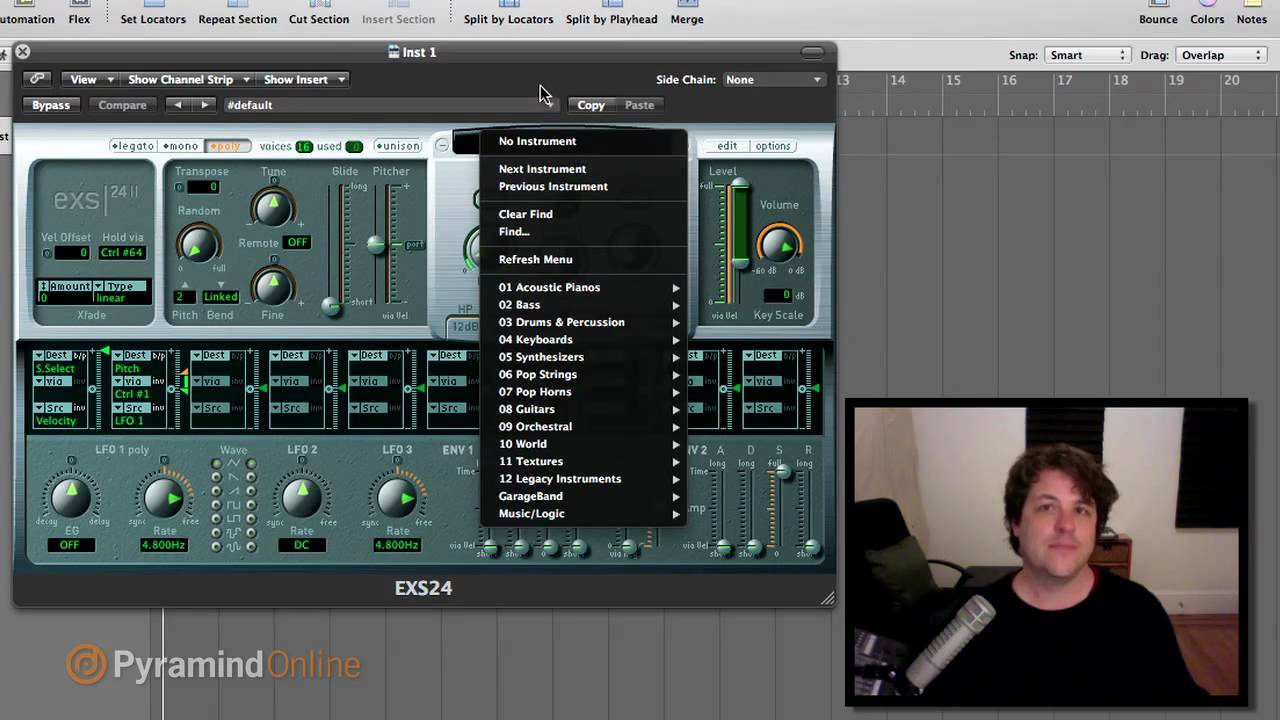
Task: Expand 05 Synthesizers submenu
Action: (x=584, y=357)
